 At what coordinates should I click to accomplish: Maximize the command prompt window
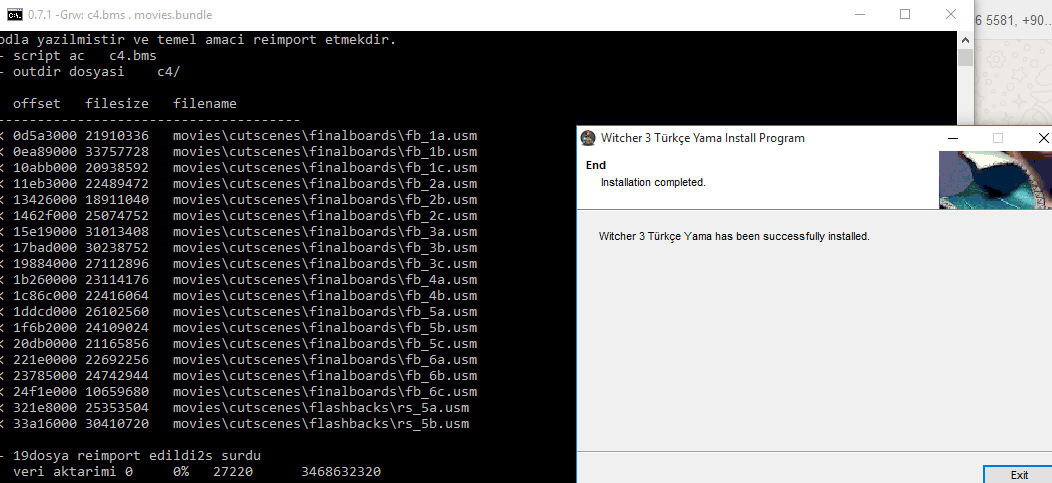(904, 15)
